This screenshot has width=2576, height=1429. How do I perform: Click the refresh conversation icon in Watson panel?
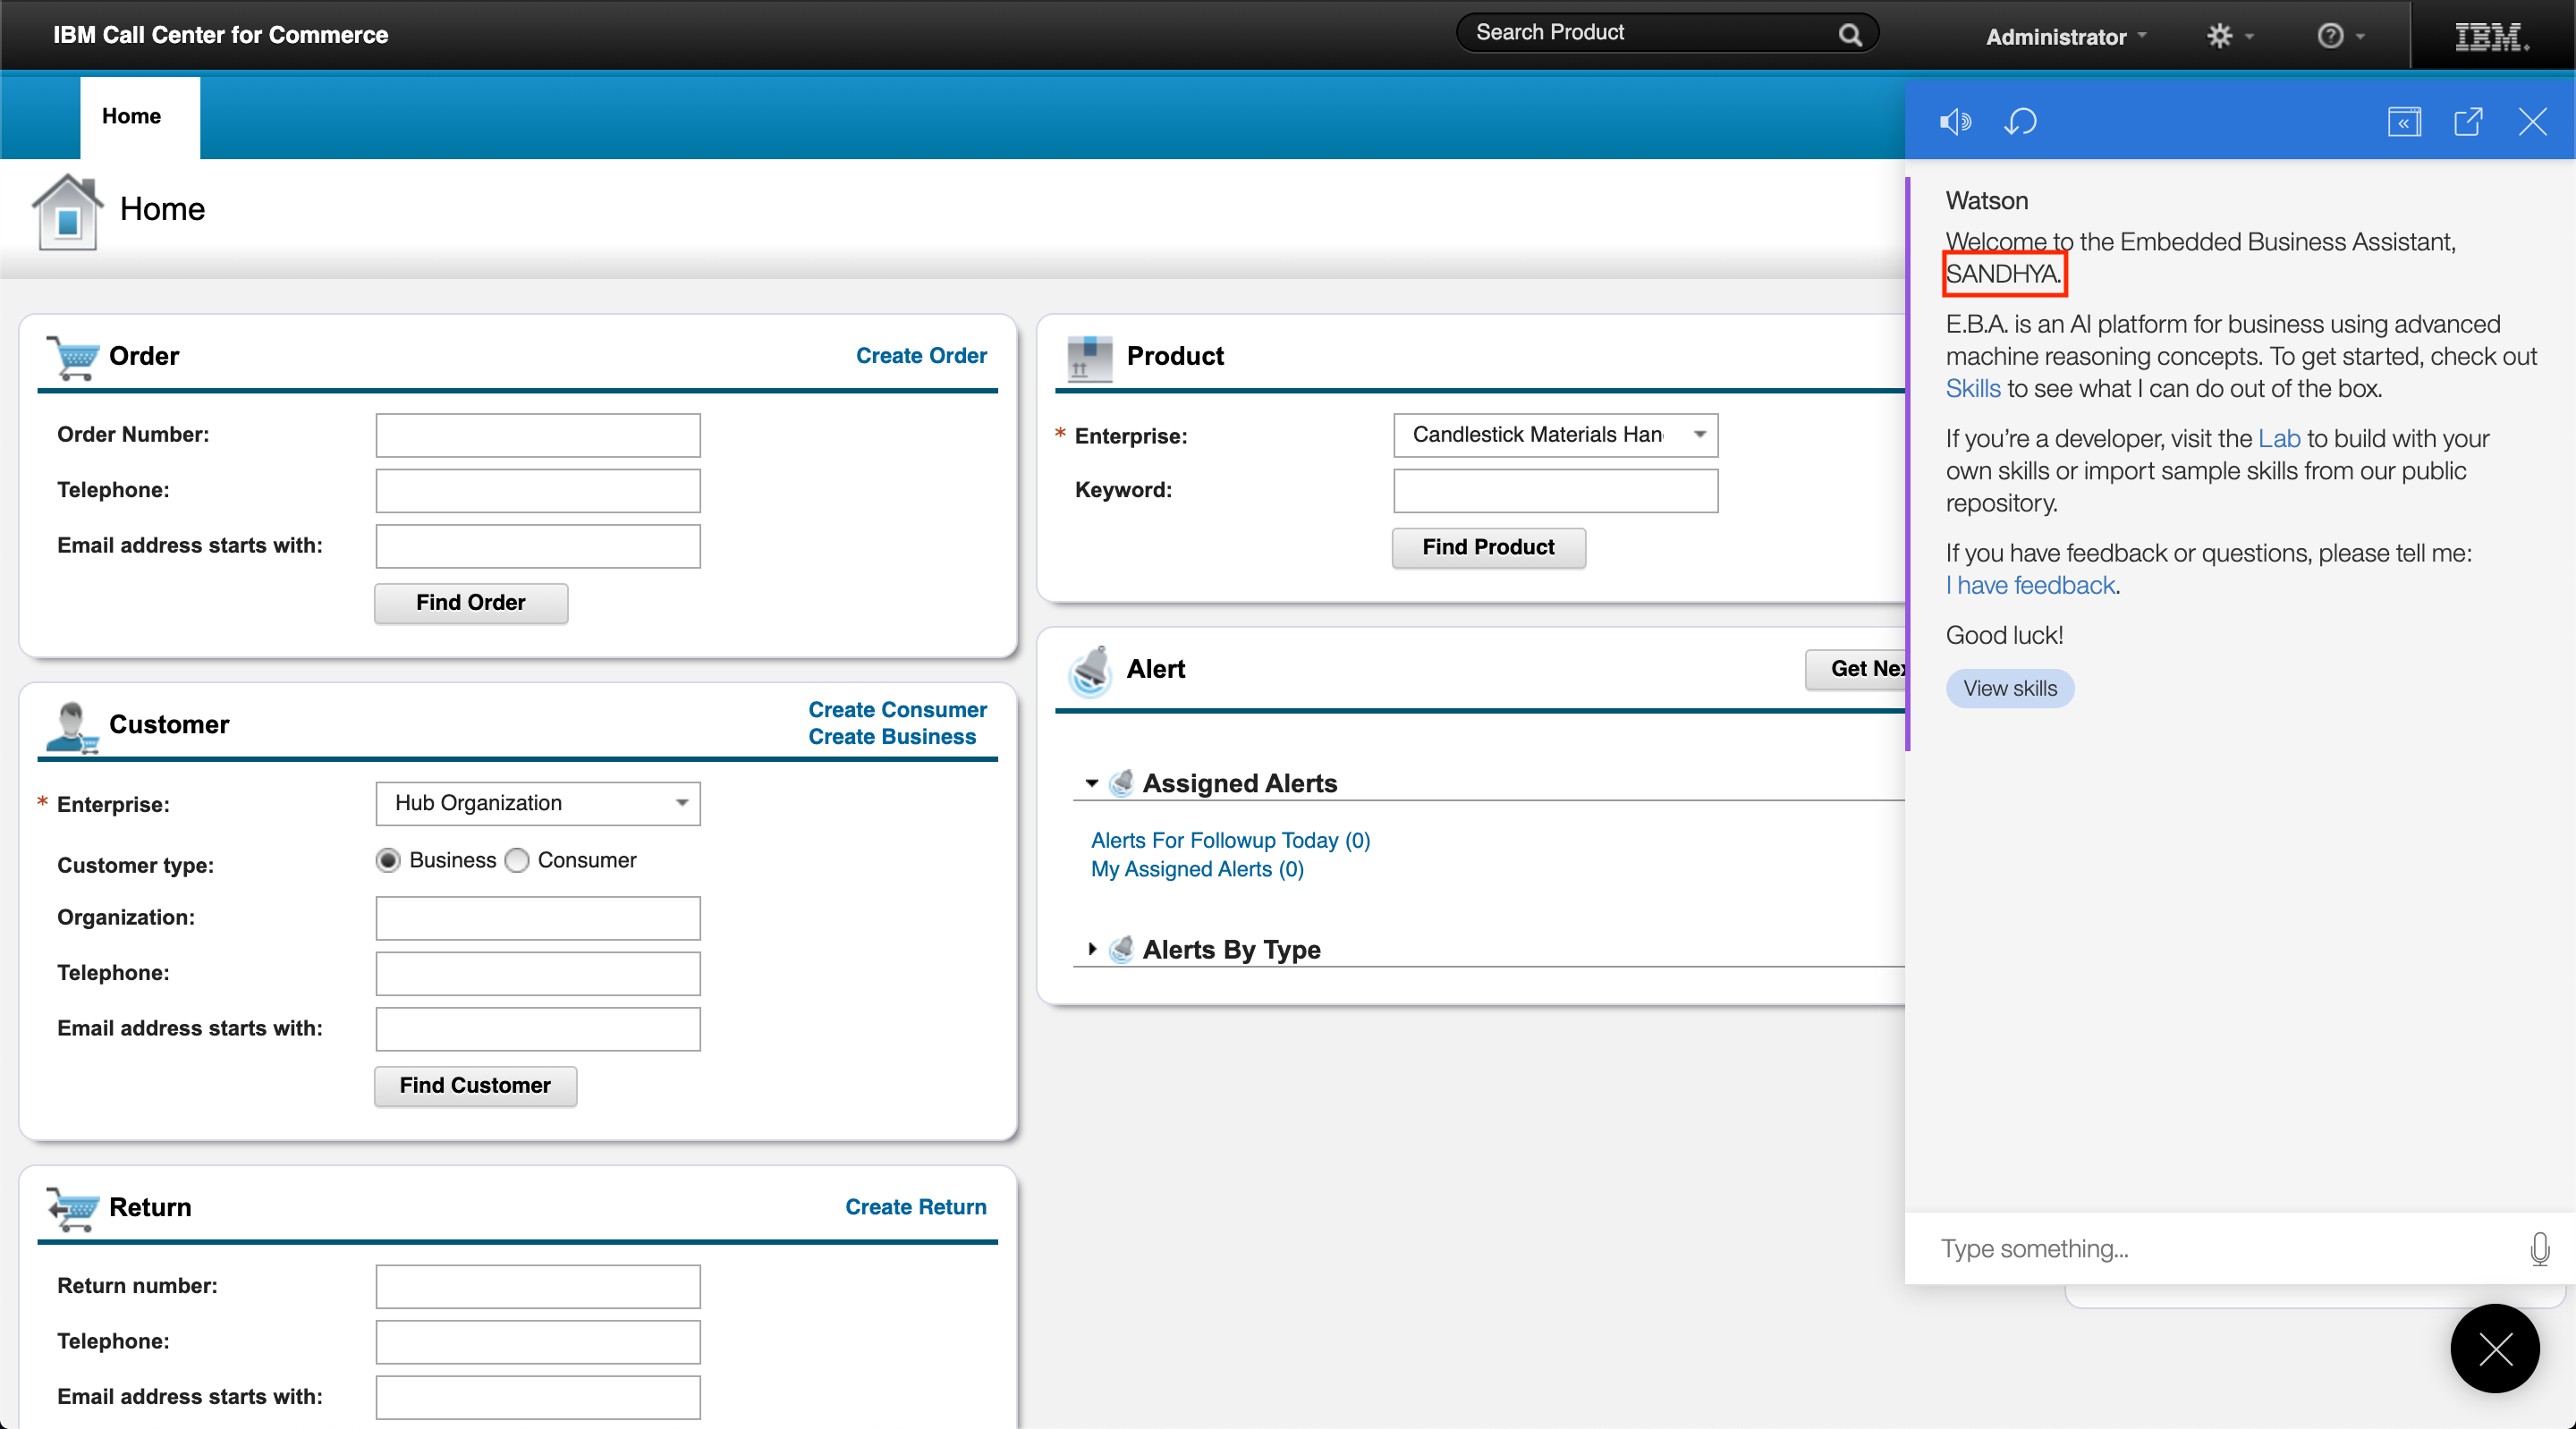click(x=2020, y=122)
